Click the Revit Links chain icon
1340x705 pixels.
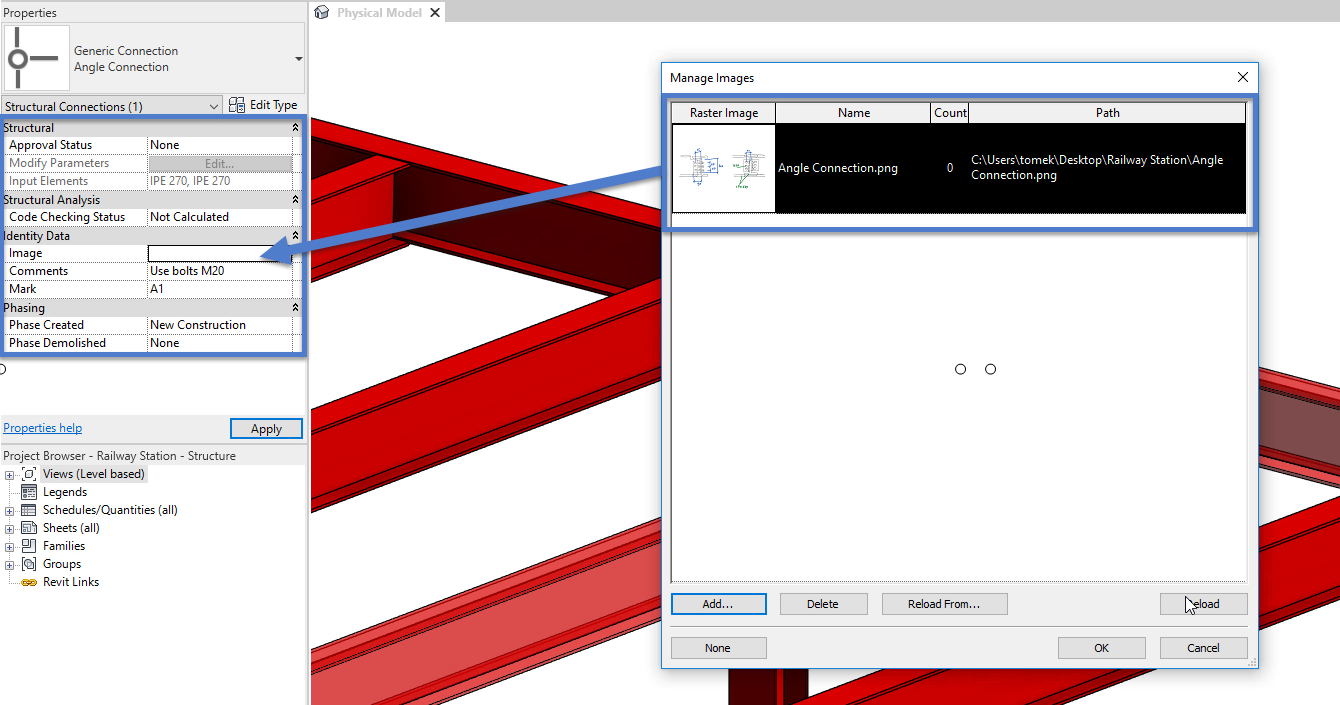(x=29, y=582)
